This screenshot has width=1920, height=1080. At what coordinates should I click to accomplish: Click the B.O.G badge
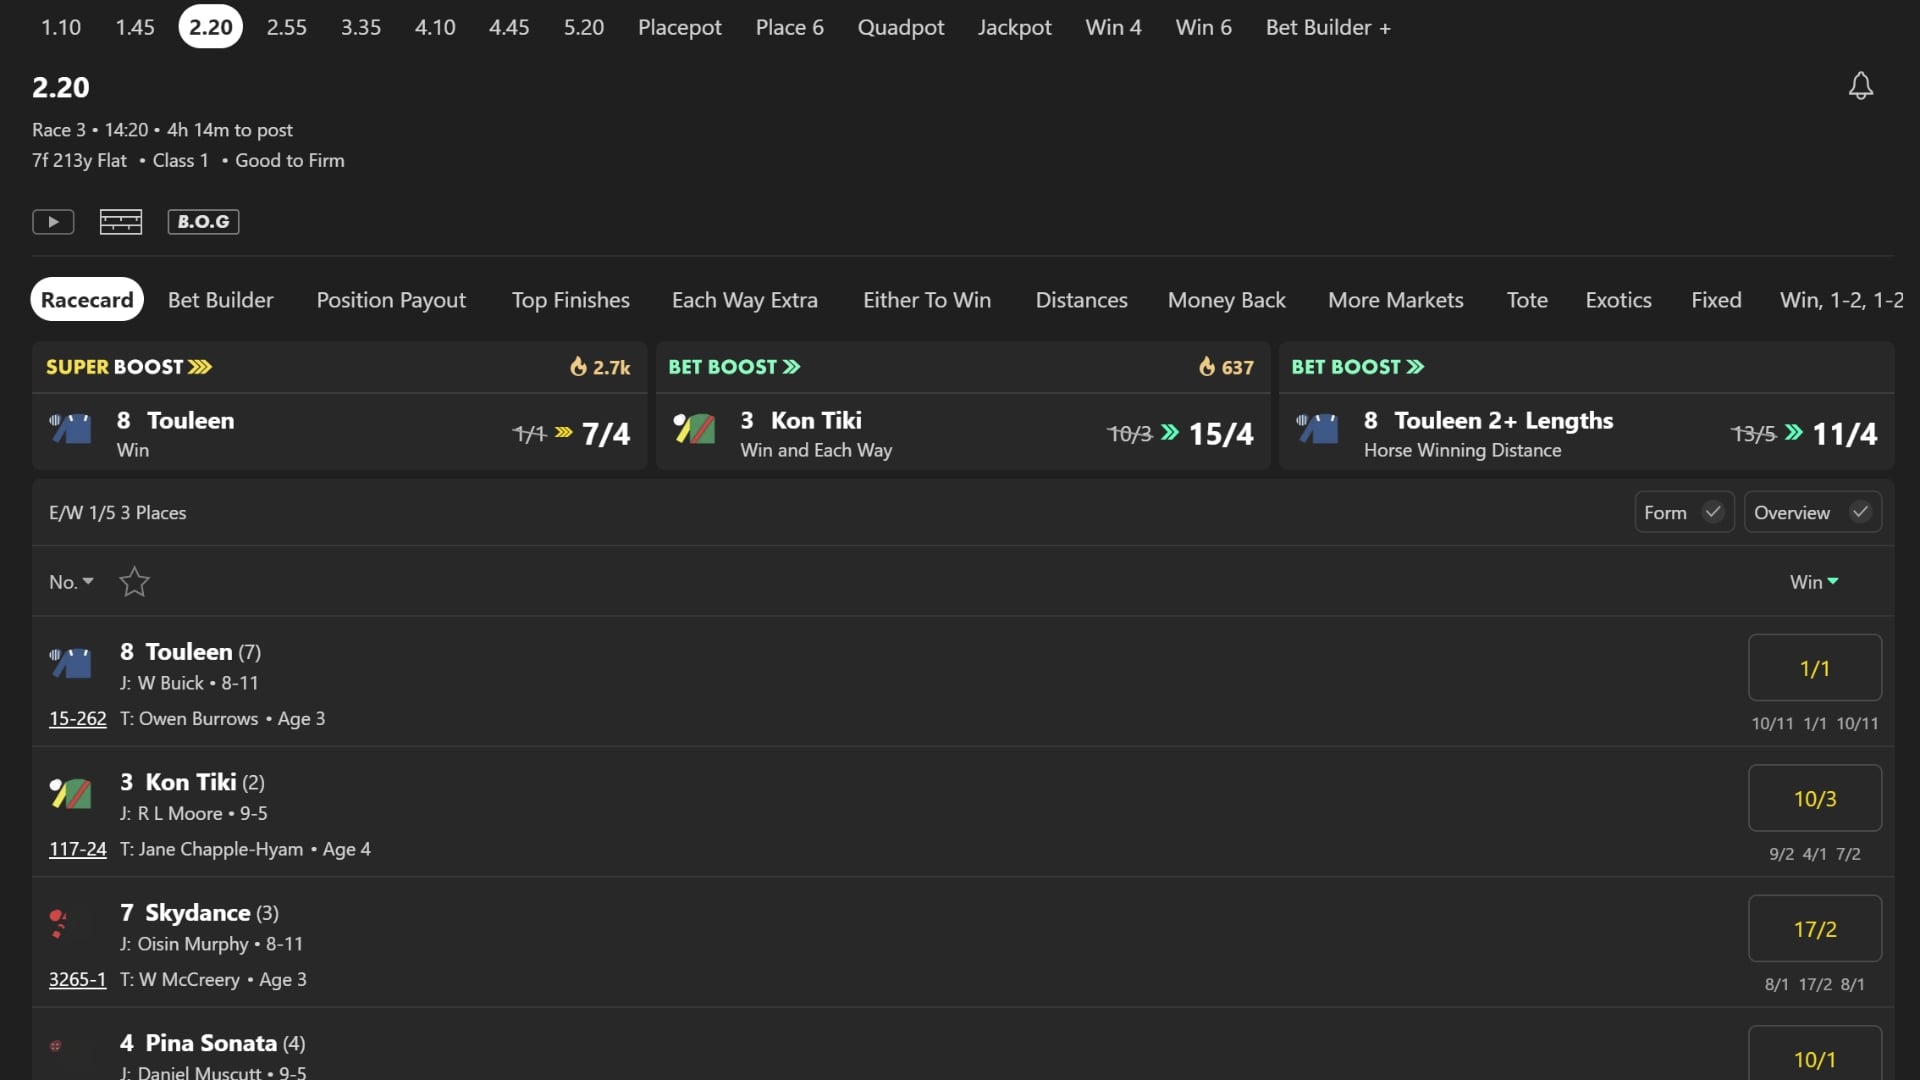click(x=203, y=221)
